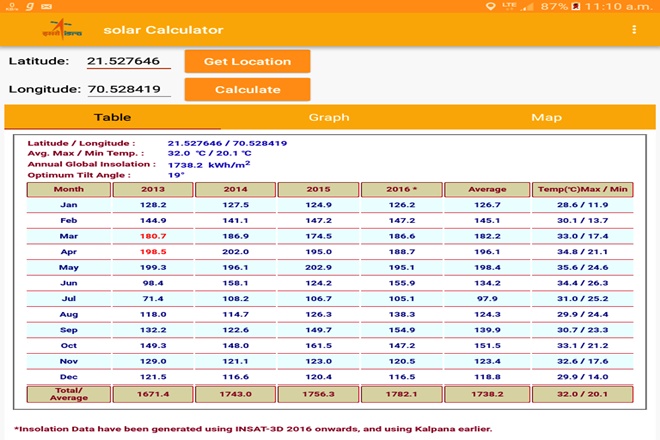Tap the battery icon in status bar
Screen dimensions: 660x440
coord(580,6)
